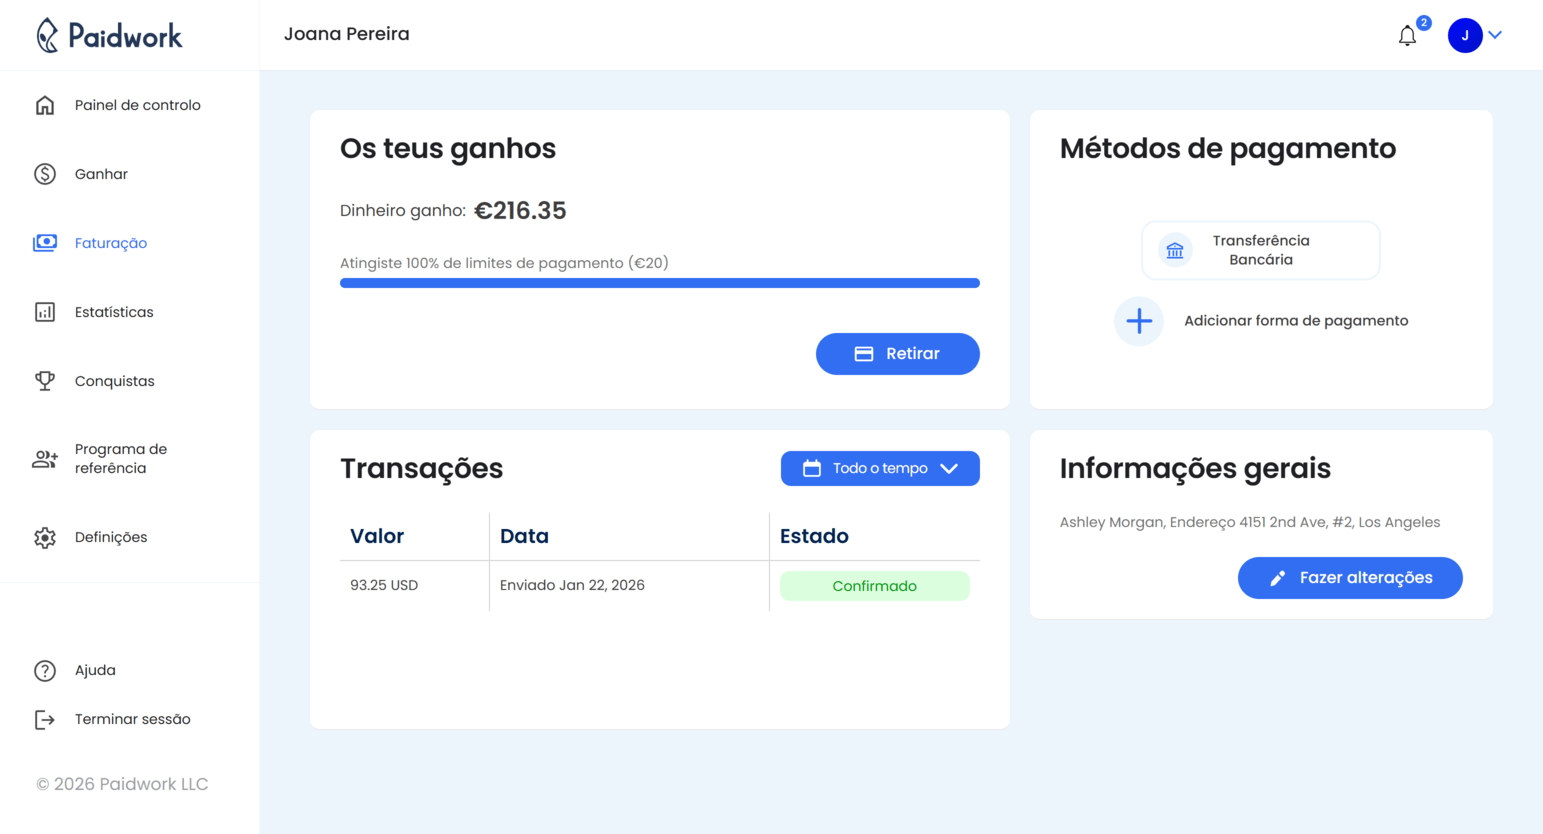Screen dimensions: 1543x834
Task: Click Terminar sessão logout icon
Action: click(x=45, y=718)
